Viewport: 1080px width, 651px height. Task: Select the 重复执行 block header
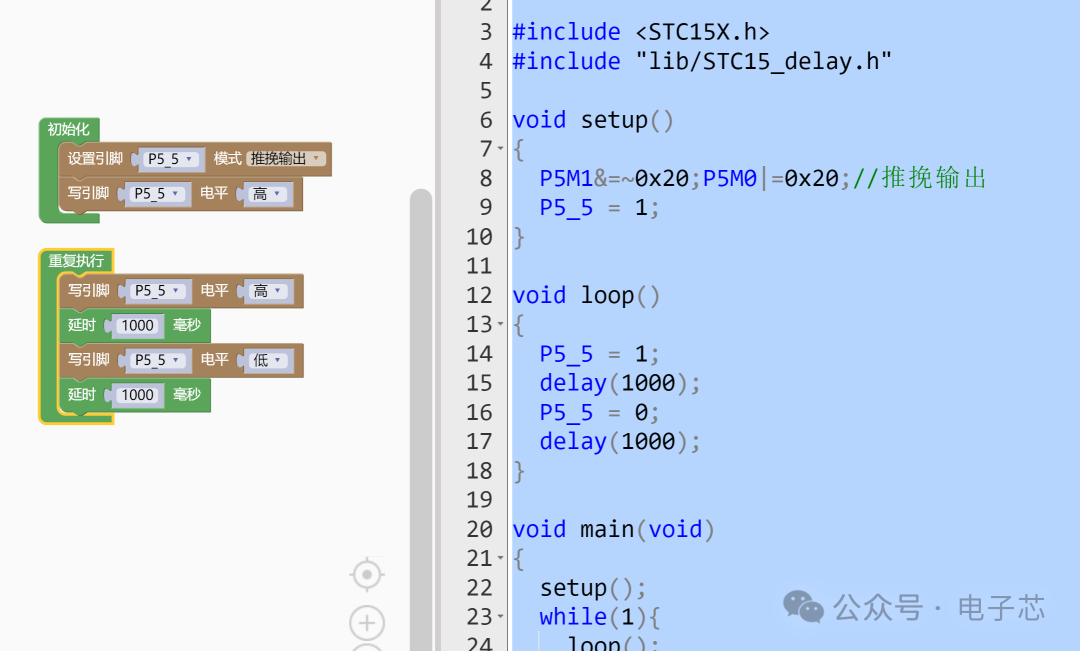tap(76, 260)
